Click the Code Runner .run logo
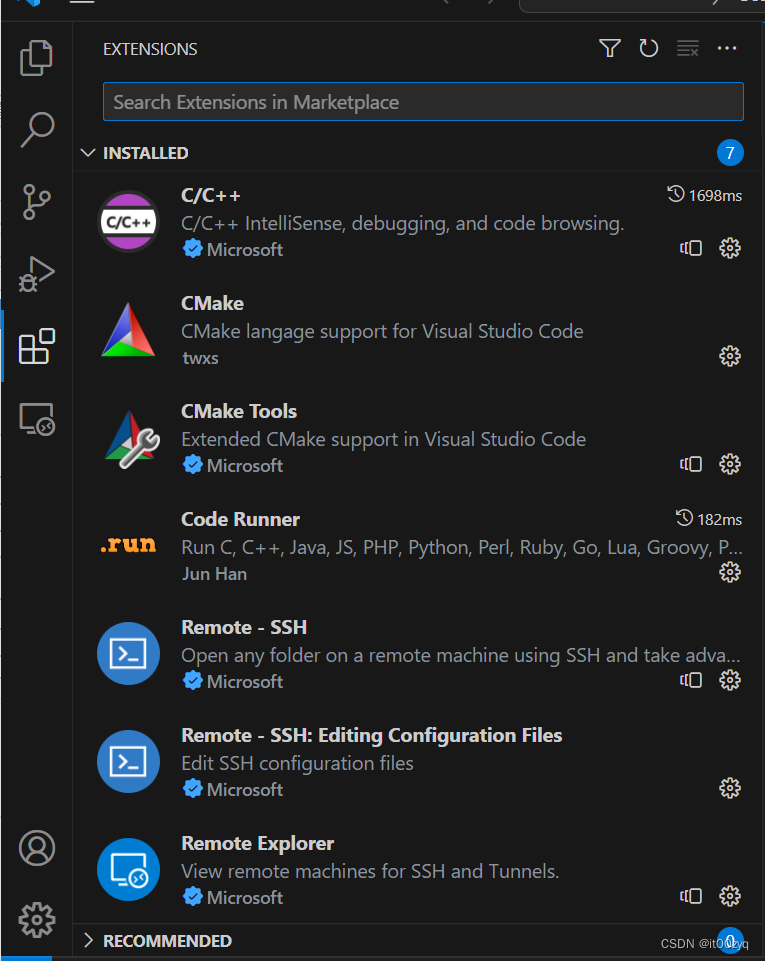The image size is (765, 961). pos(128,544)
